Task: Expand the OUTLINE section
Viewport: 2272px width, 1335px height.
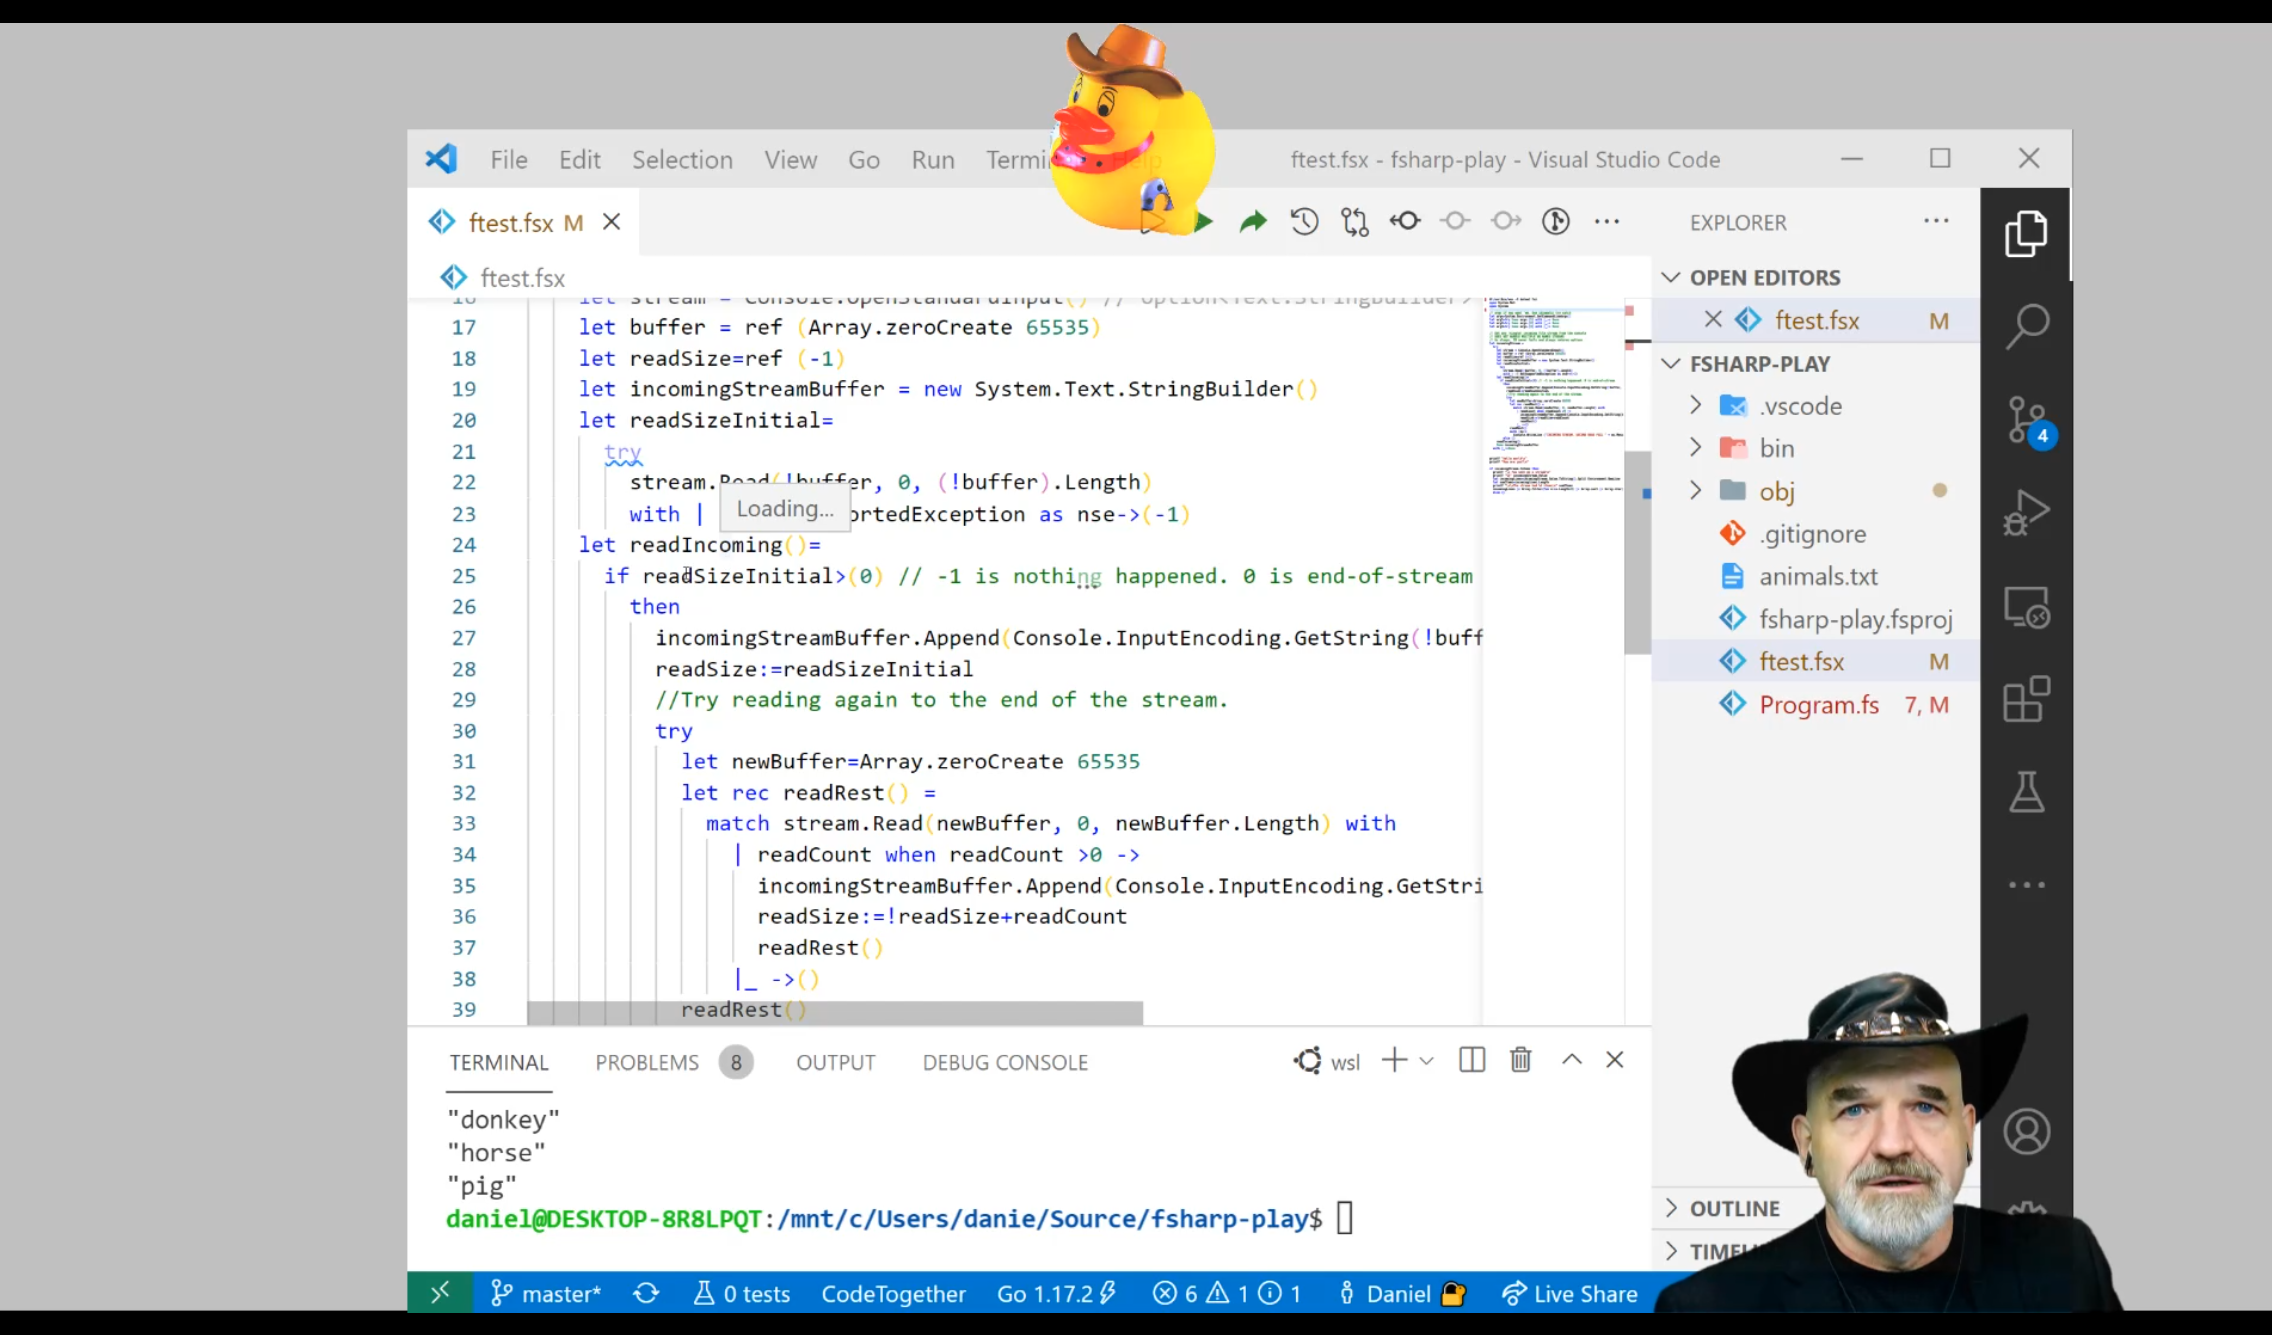Action: click(x=1734, y=1208)
